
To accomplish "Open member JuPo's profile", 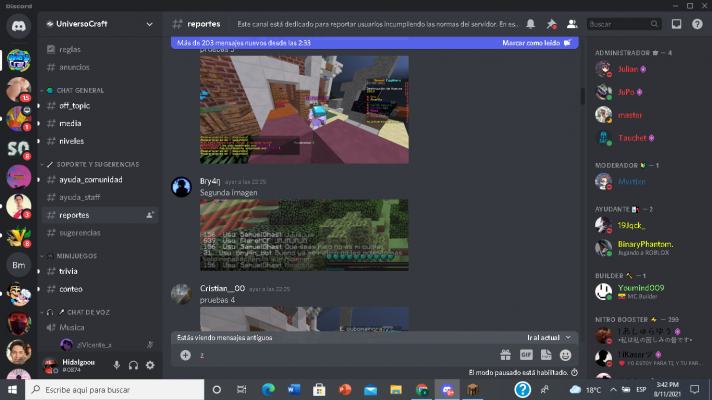I will point(648,92).
